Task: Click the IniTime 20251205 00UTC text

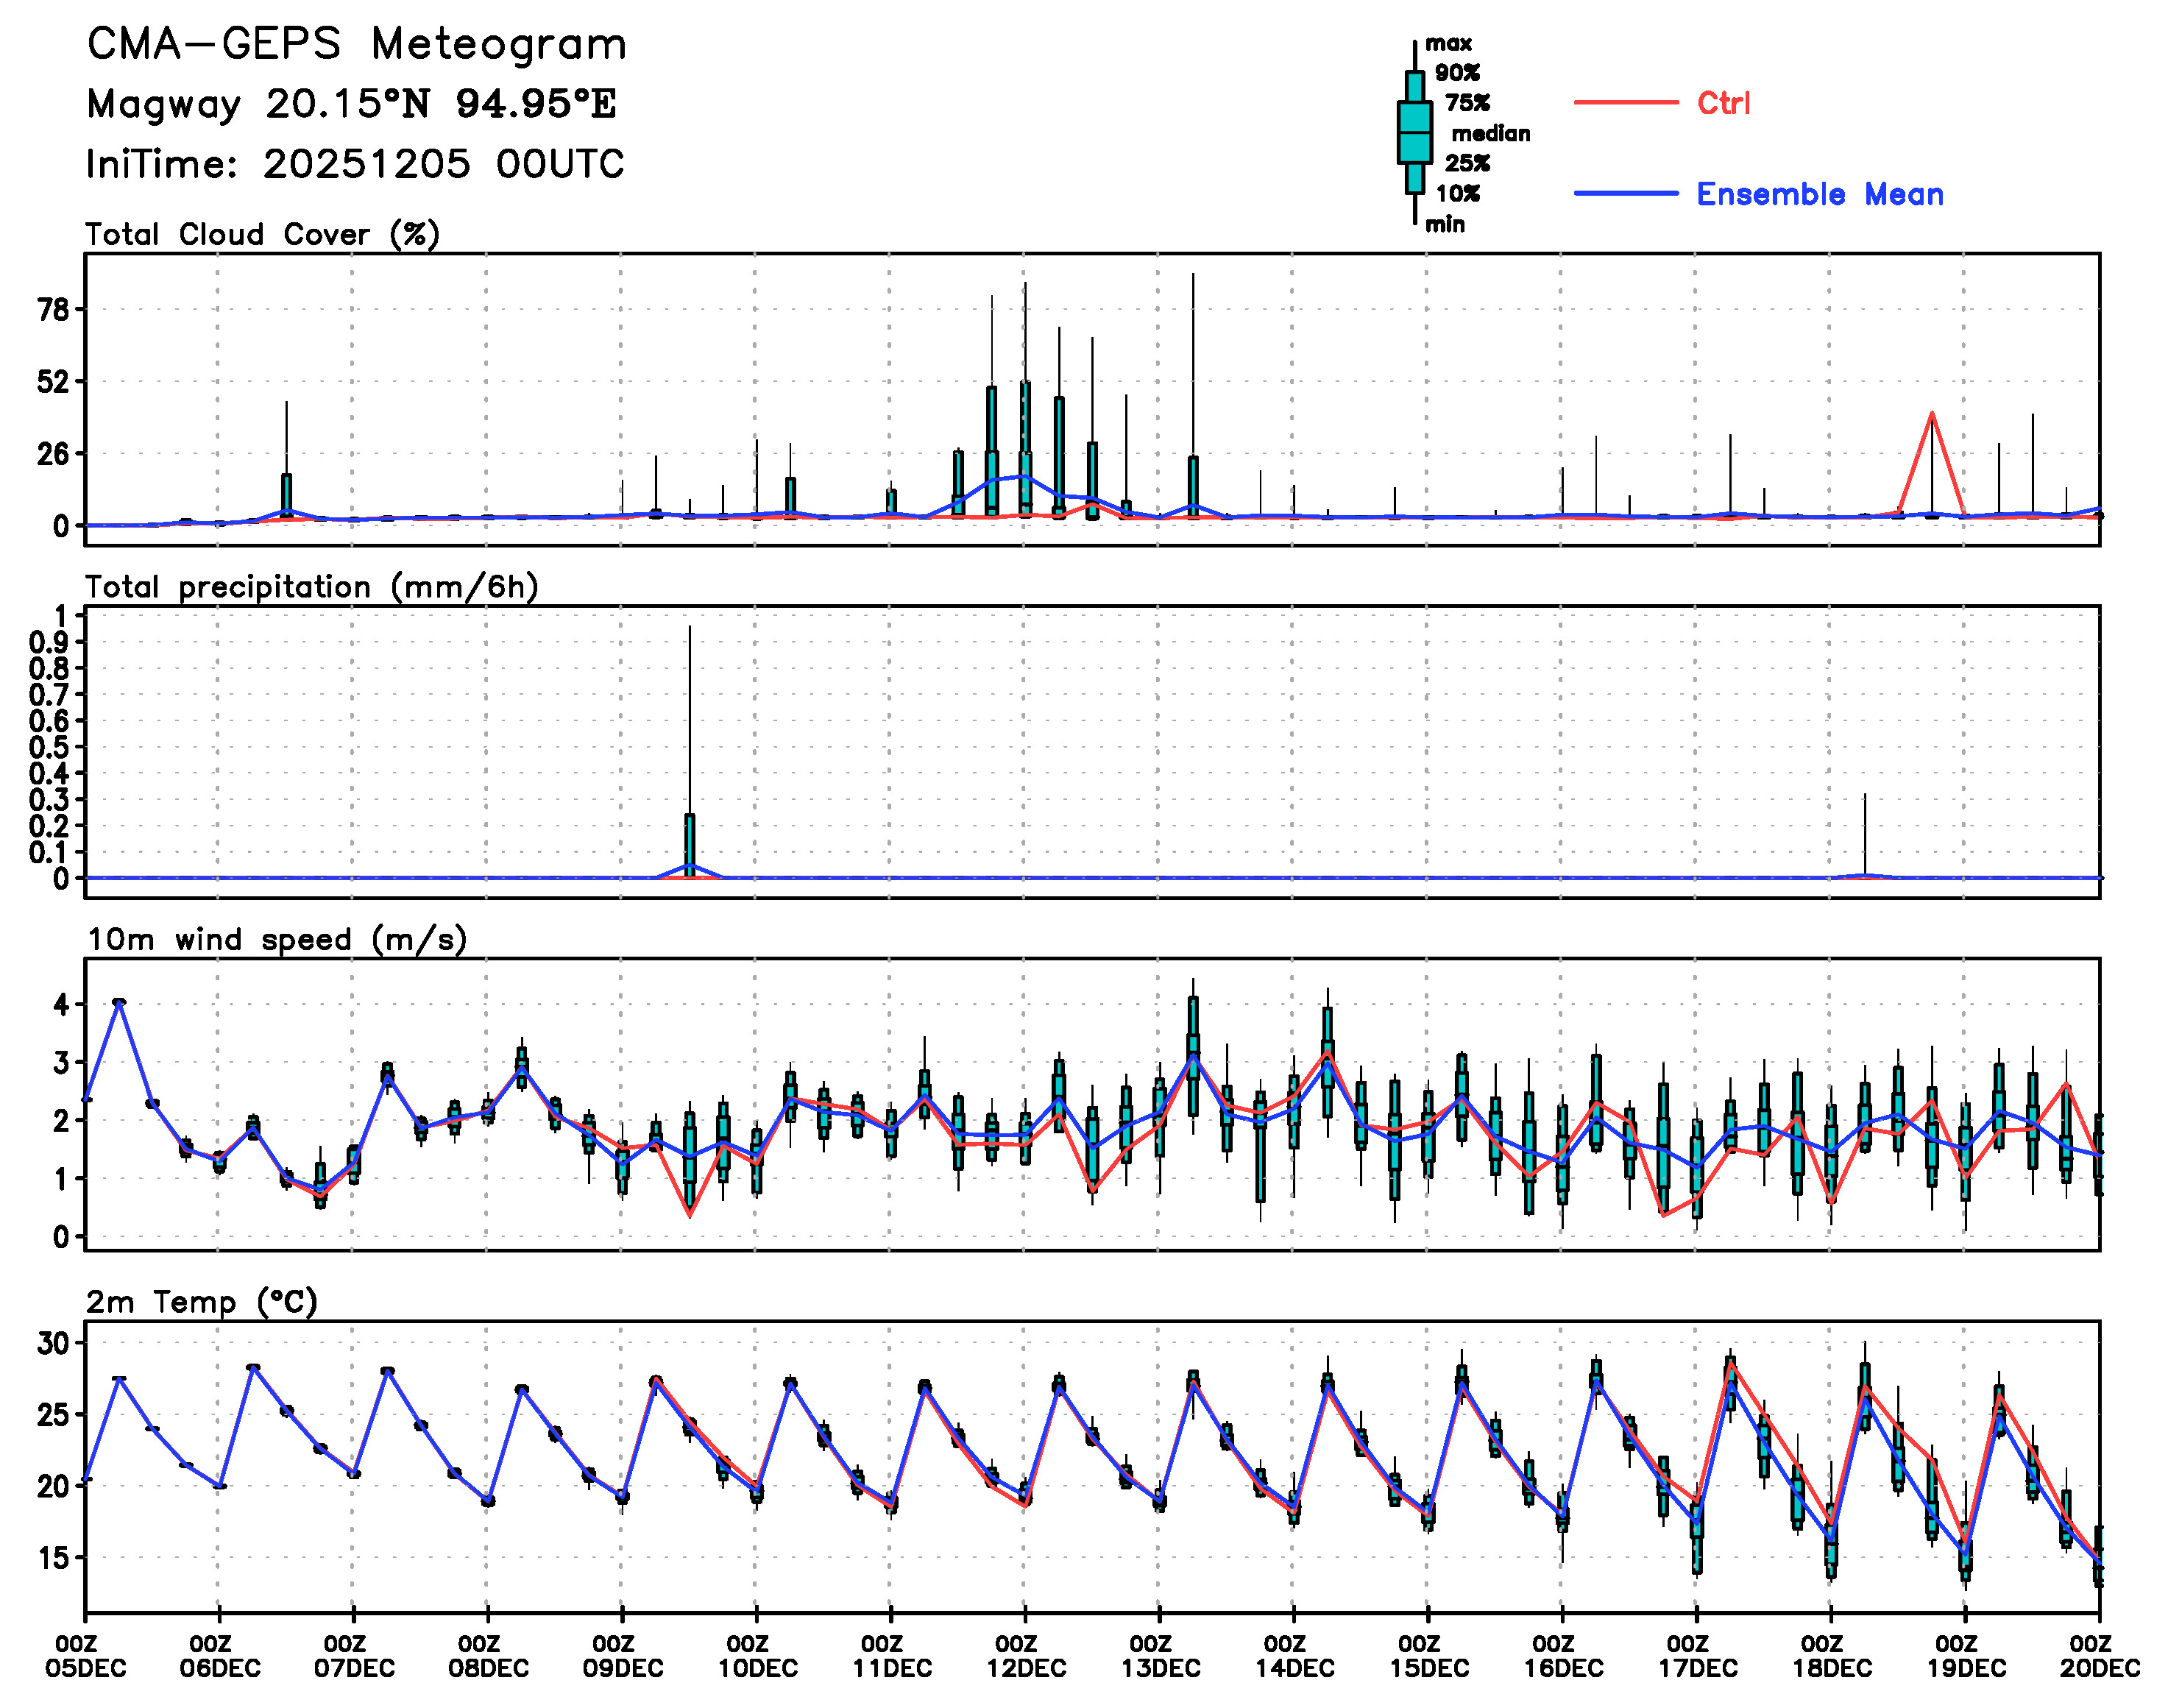Action: click(355, 164)
